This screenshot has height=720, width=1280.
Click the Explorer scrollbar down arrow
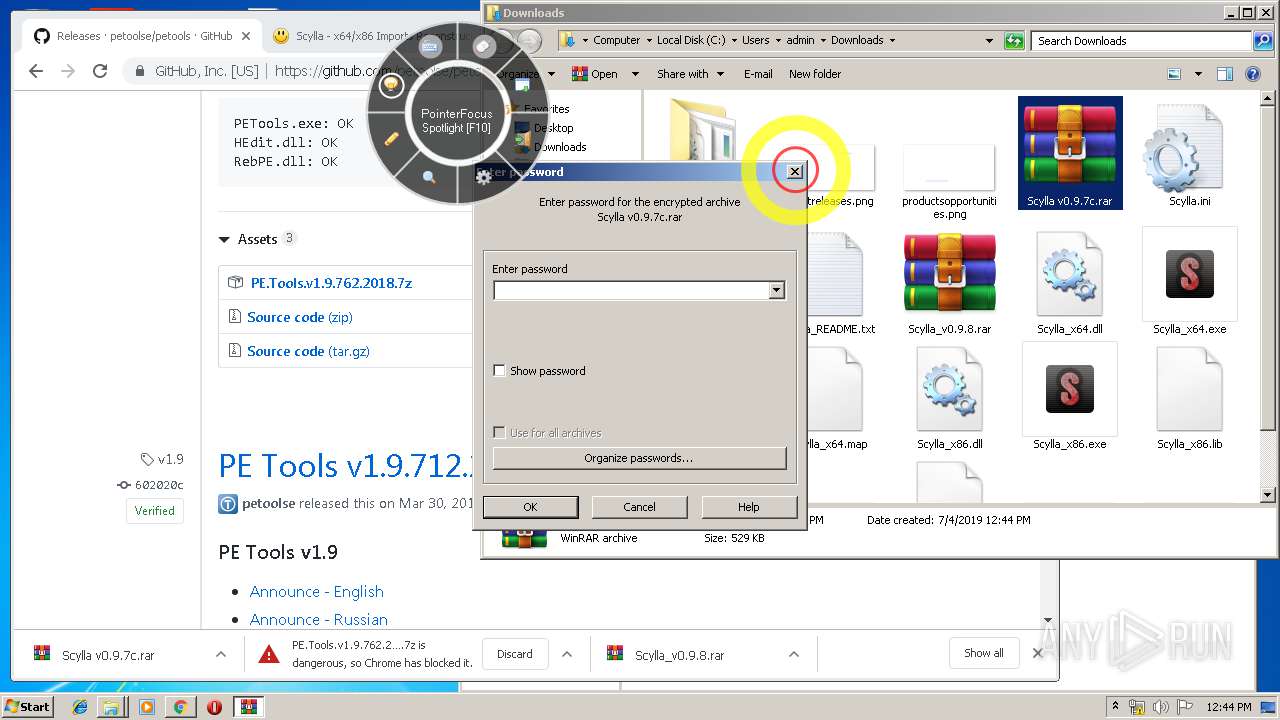(x=1268, y=495)
